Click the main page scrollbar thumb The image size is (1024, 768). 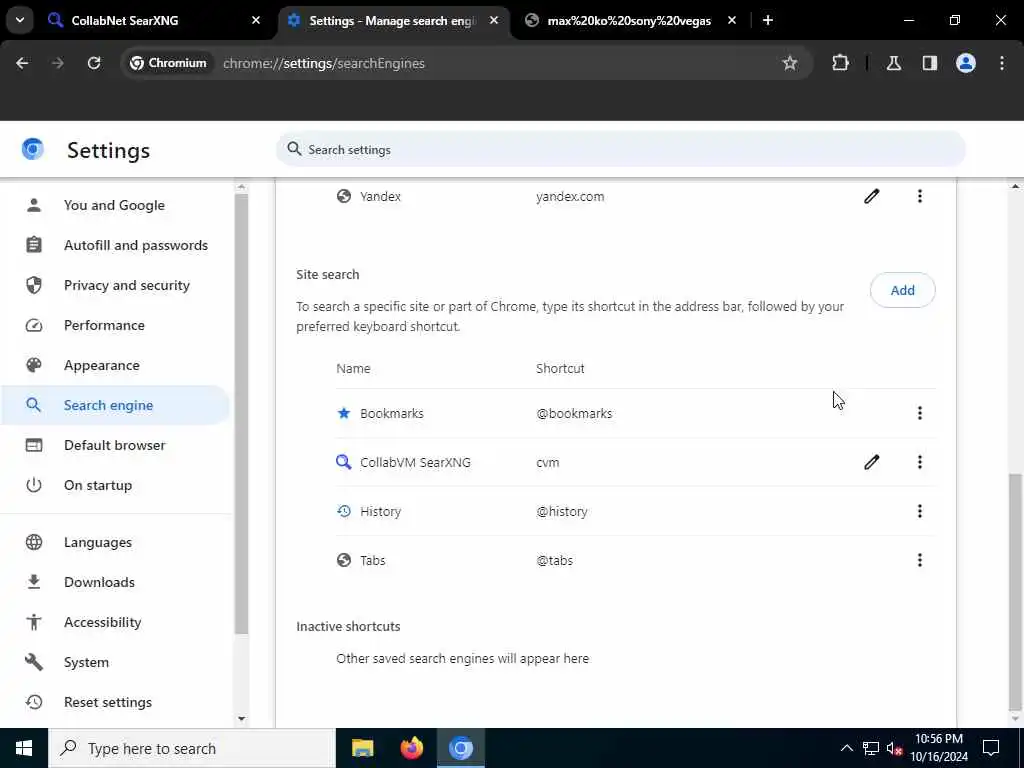(x=1015, y=592)
